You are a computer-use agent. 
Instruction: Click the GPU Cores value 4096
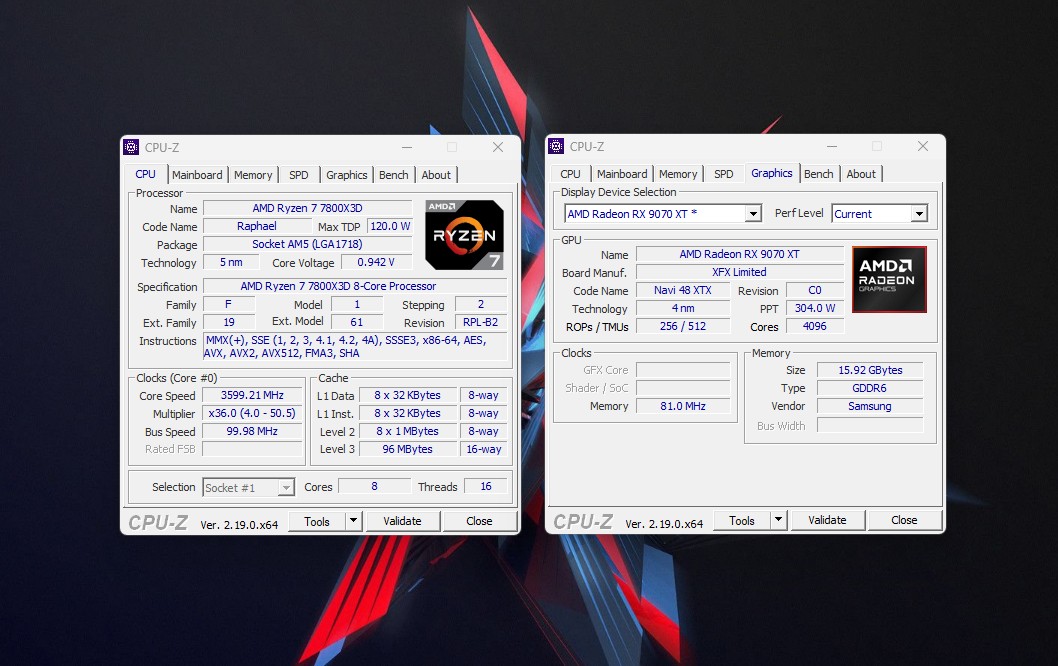point(815,327)
